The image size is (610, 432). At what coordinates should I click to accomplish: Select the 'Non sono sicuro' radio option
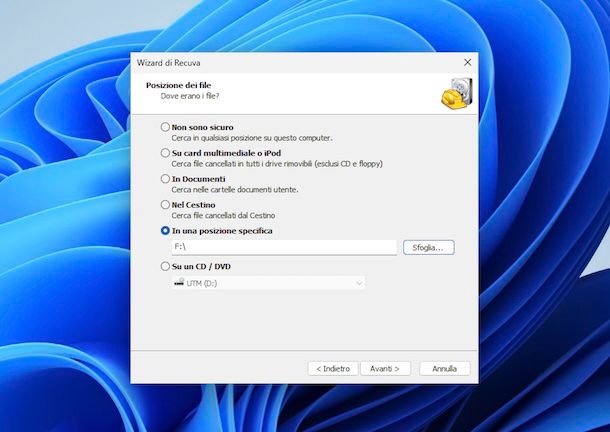point(165,127)
